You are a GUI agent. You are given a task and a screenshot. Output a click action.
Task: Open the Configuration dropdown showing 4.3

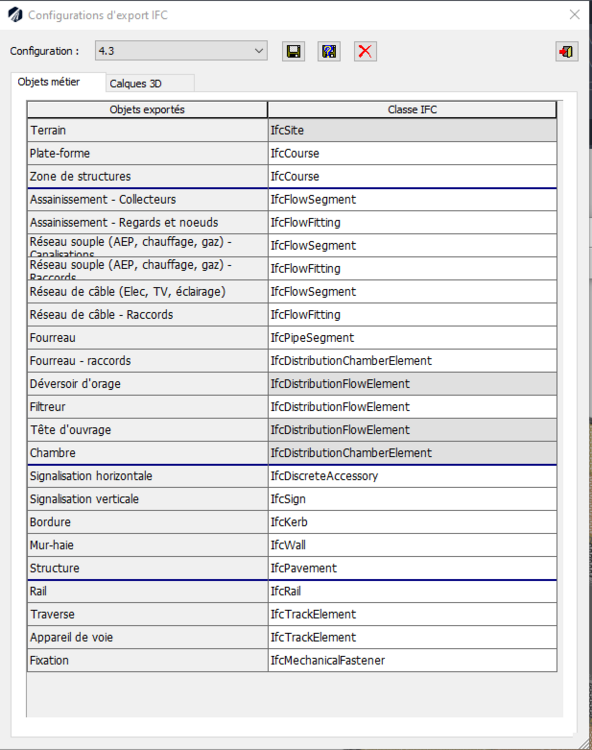(181, 51)
